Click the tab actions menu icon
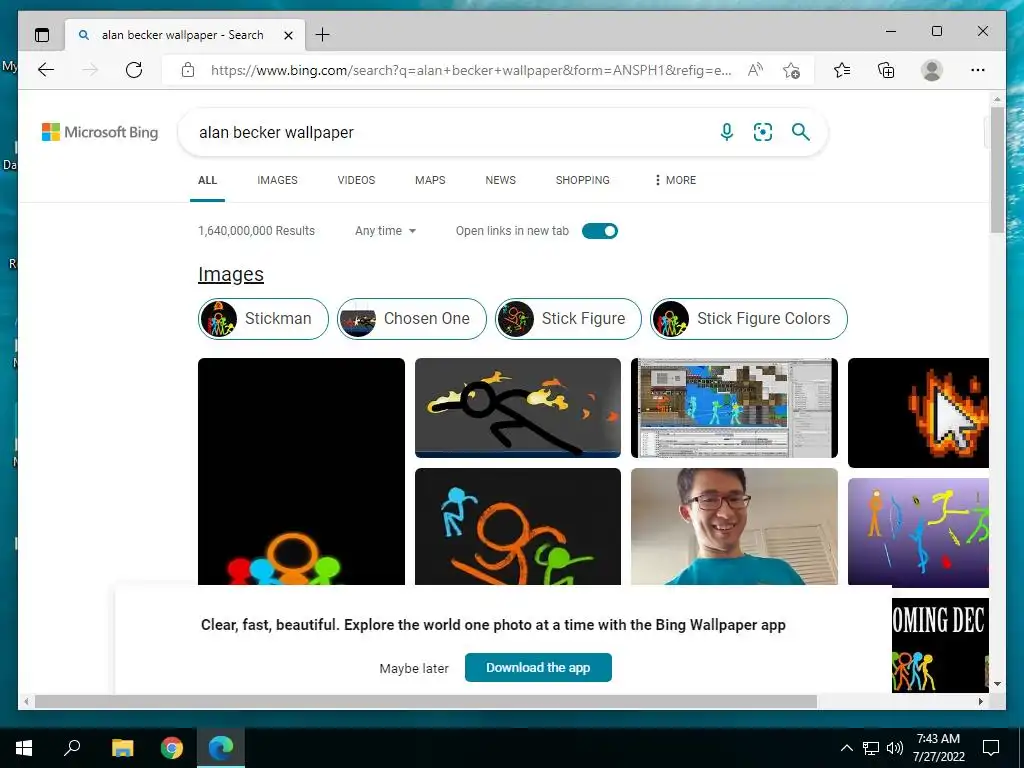 coord(42,35)
